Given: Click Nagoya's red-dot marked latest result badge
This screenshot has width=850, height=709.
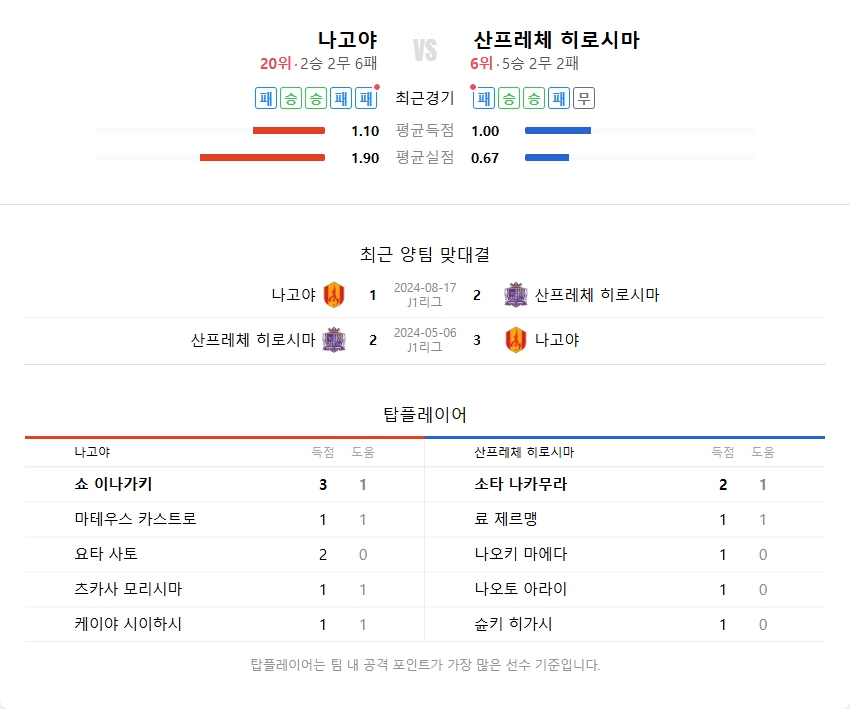Looking at the screenshot, I should tap(366, 98).
